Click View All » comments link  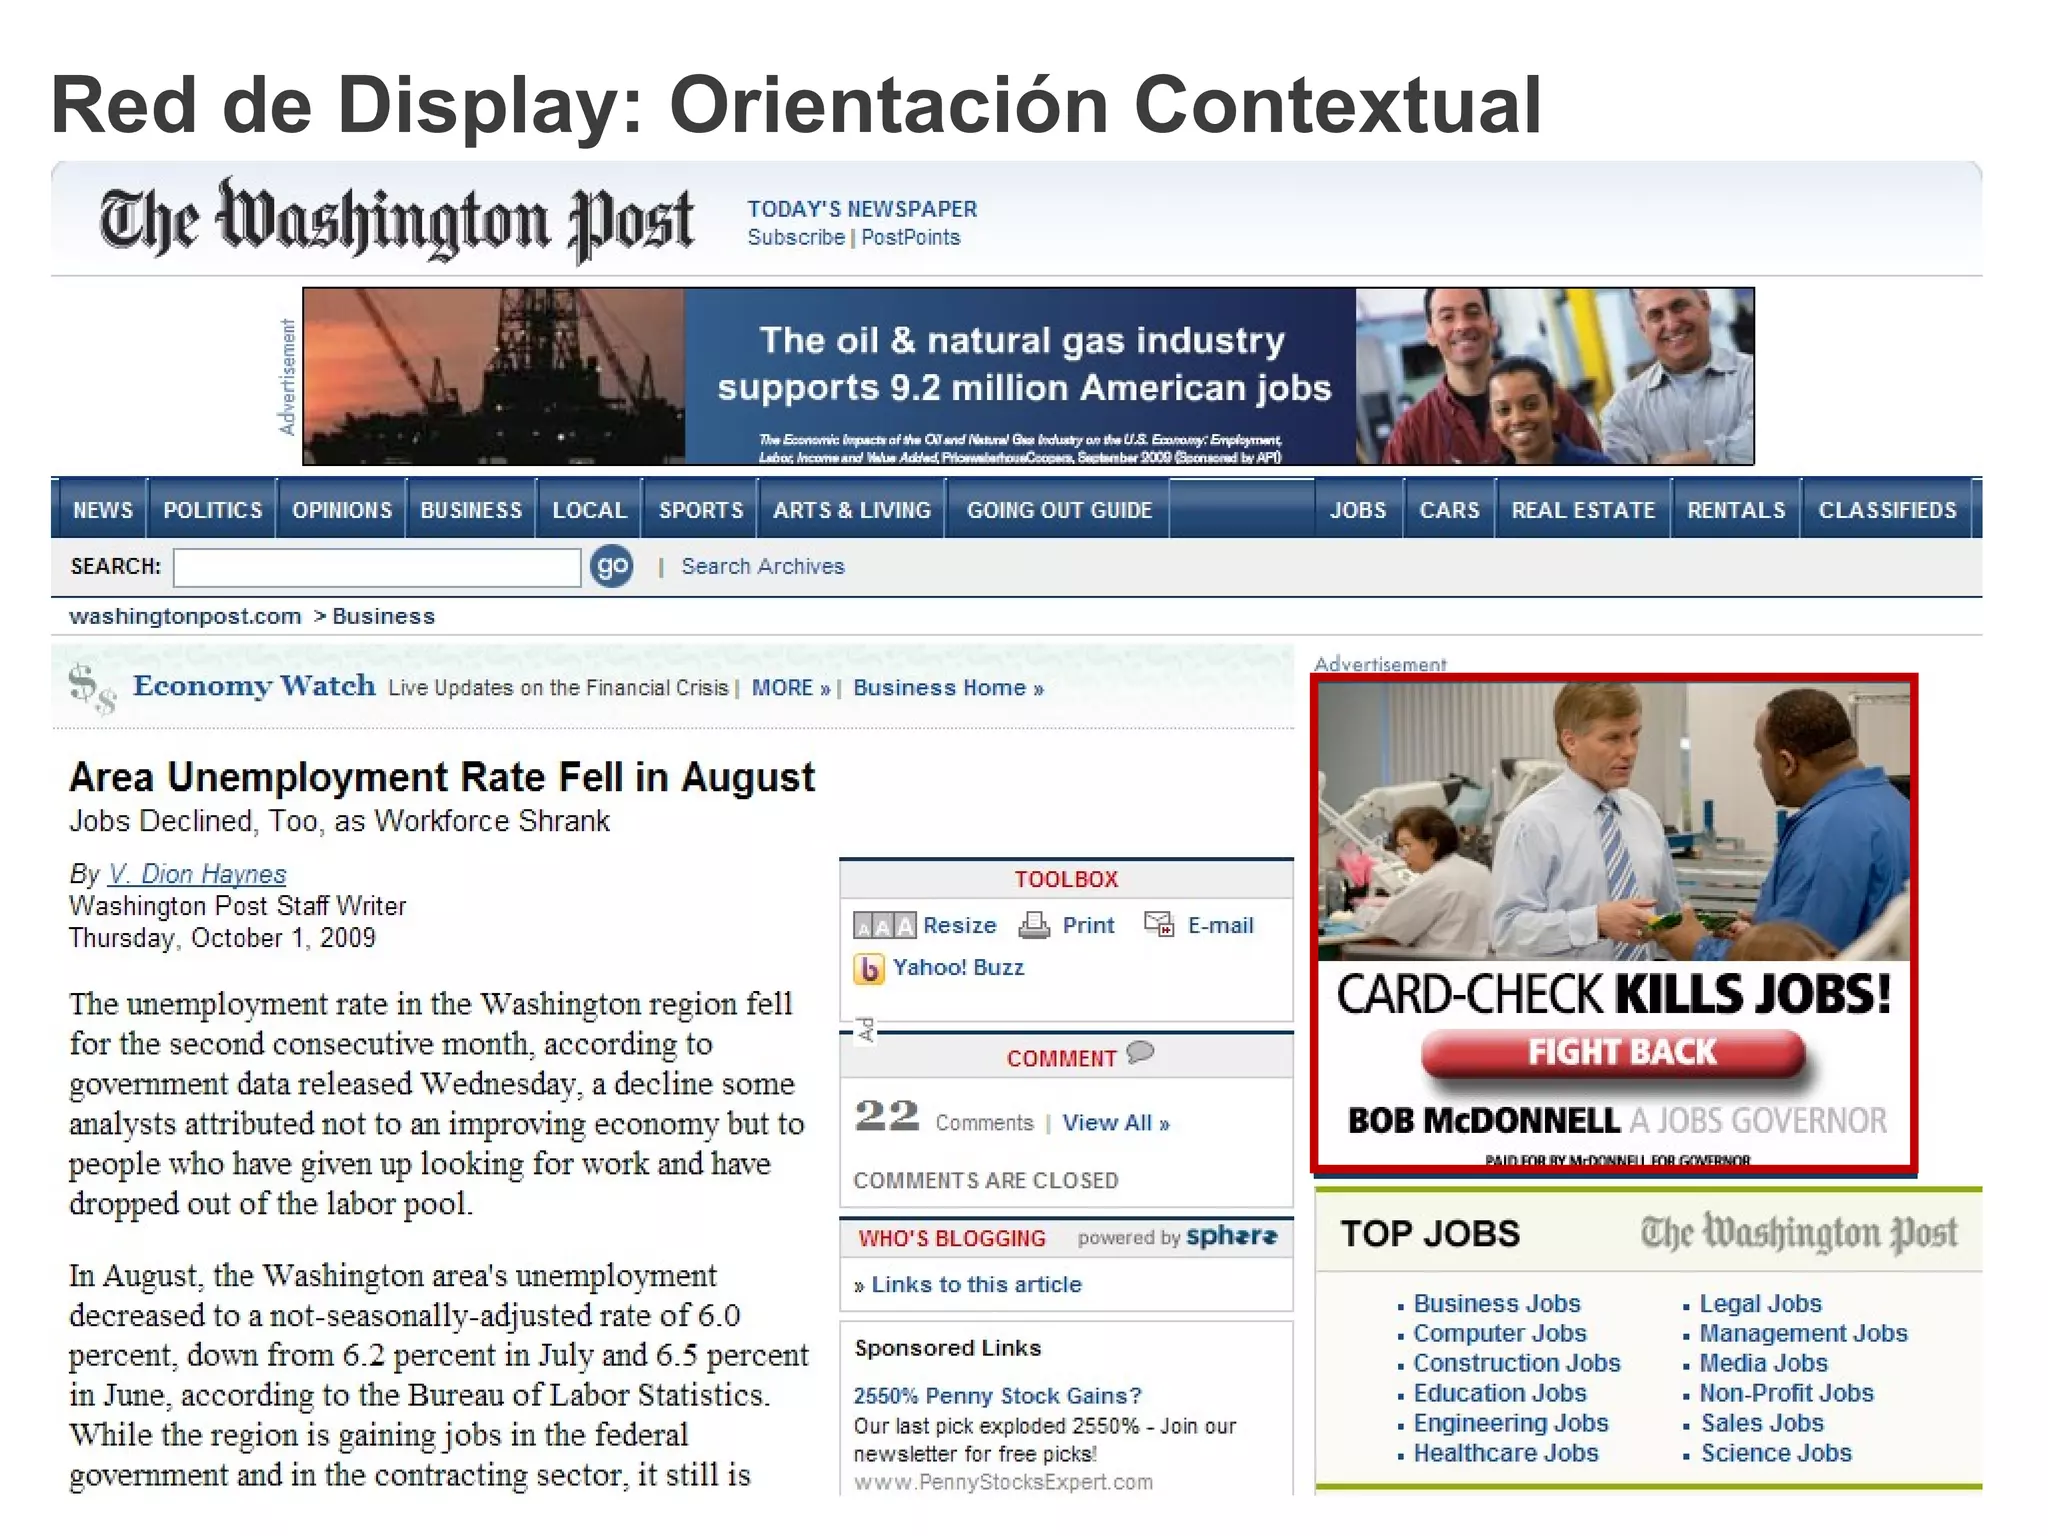point(1115,1123)
